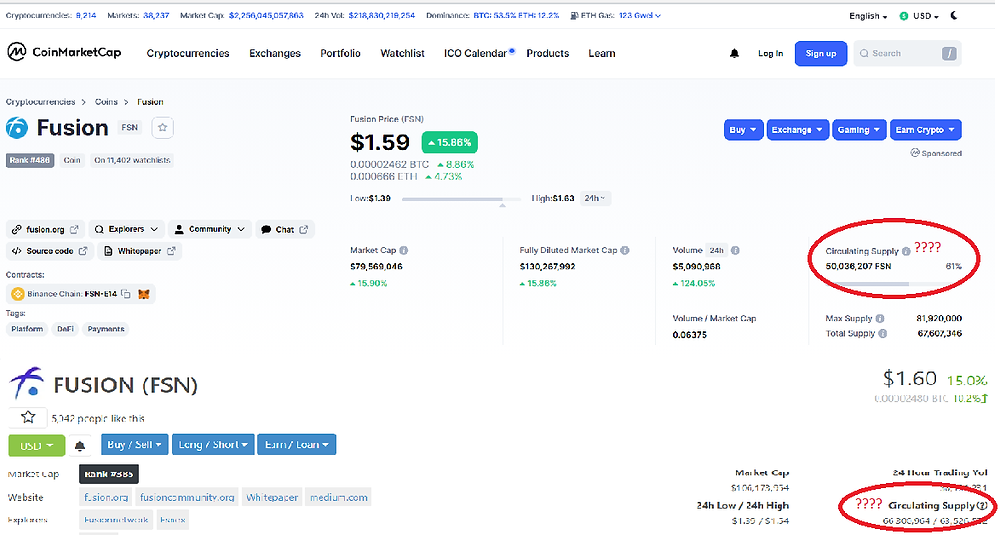Click the green 15.86% price change badge
1000x535 pixels.
click(x=450, y=142)
